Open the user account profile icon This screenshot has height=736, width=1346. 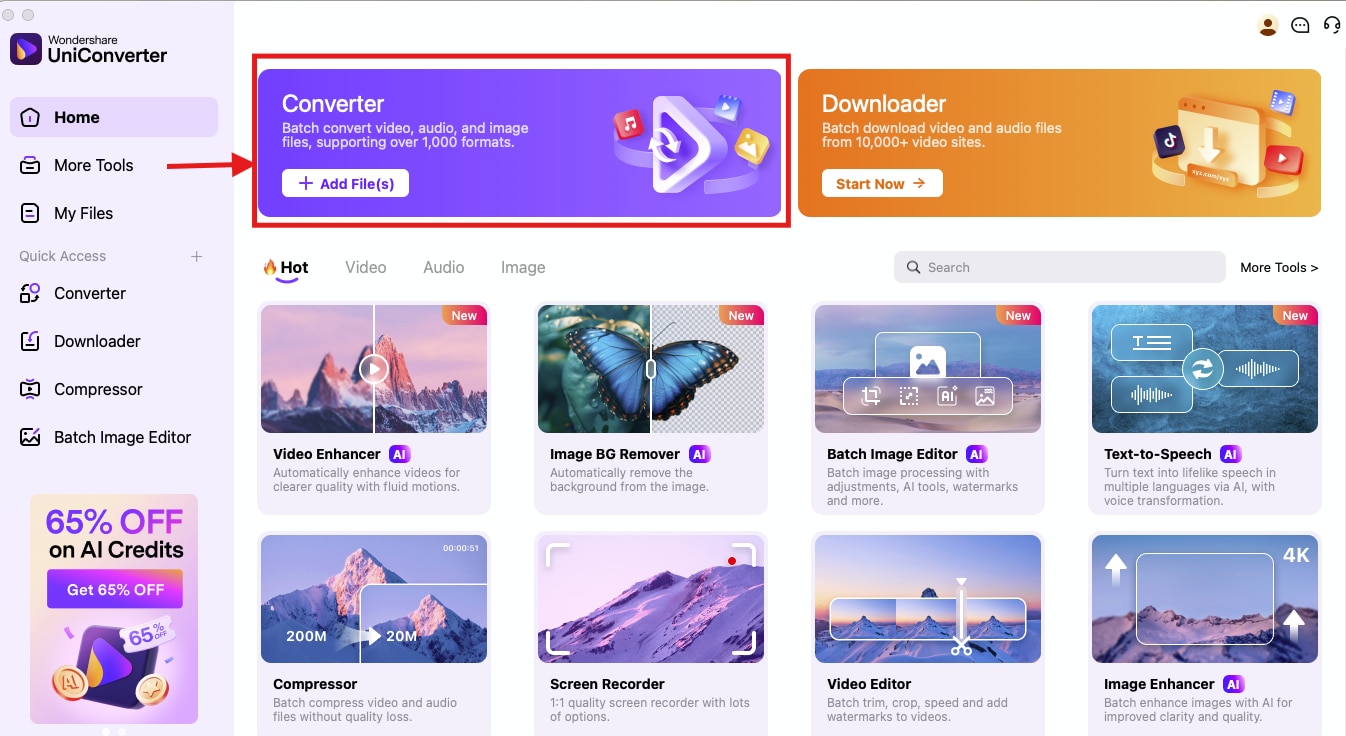click(1268, 26)
